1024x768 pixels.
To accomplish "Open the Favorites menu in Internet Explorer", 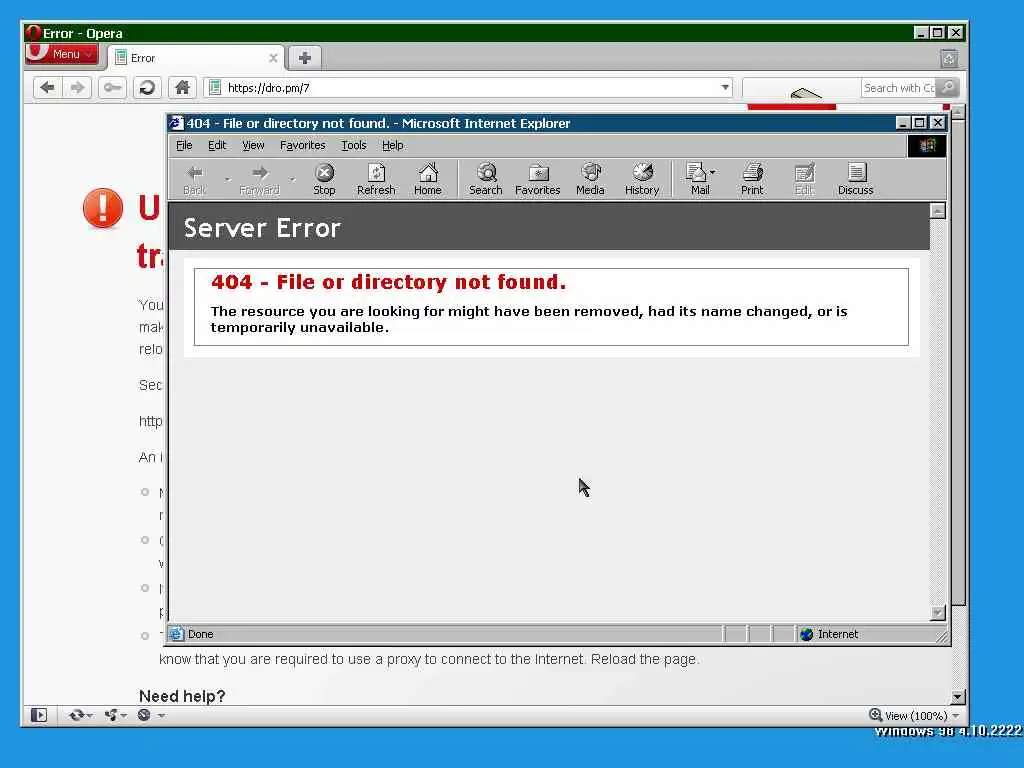I will (x=302, y=145).
